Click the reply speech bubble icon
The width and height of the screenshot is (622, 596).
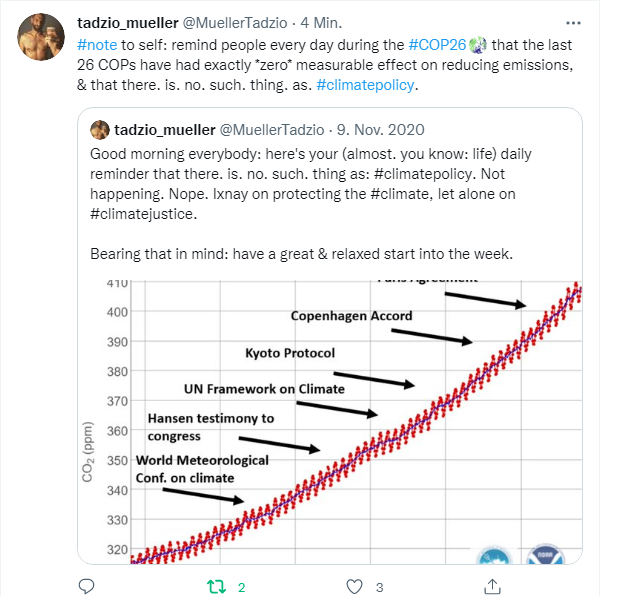click(86, 586)
